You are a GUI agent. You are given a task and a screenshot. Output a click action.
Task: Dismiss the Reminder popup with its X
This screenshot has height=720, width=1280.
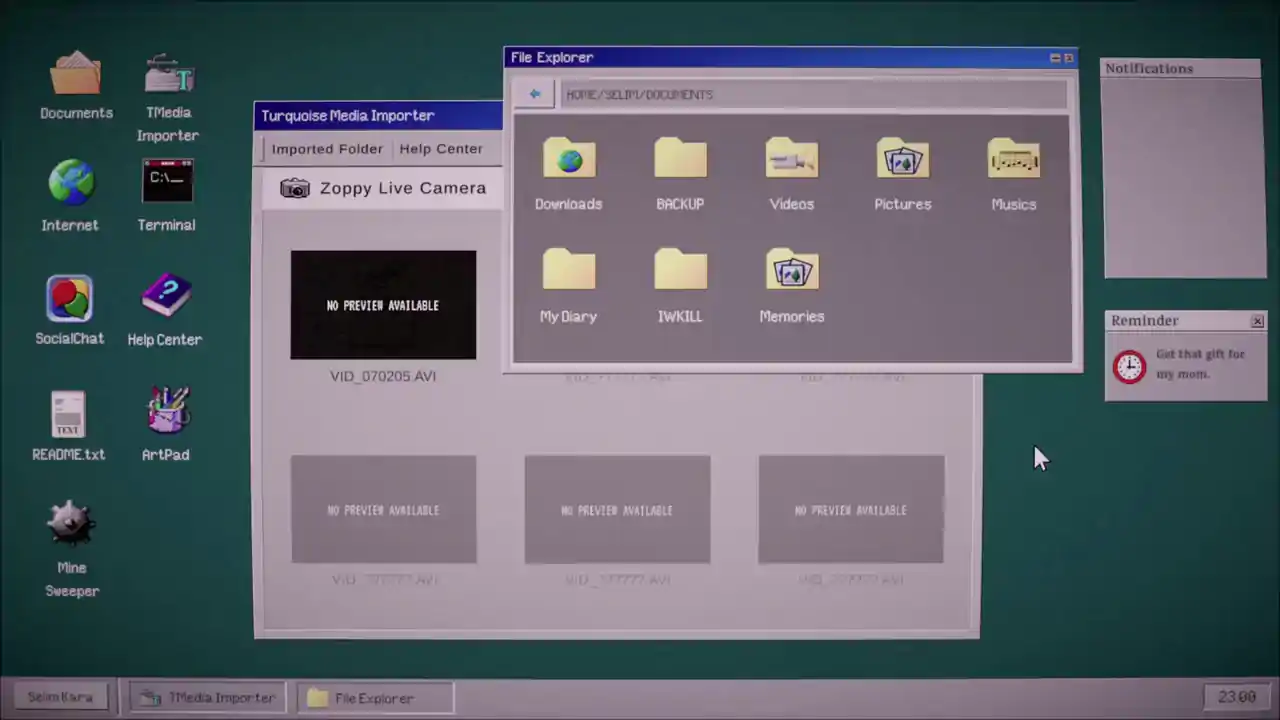[x=1257, y=321]
